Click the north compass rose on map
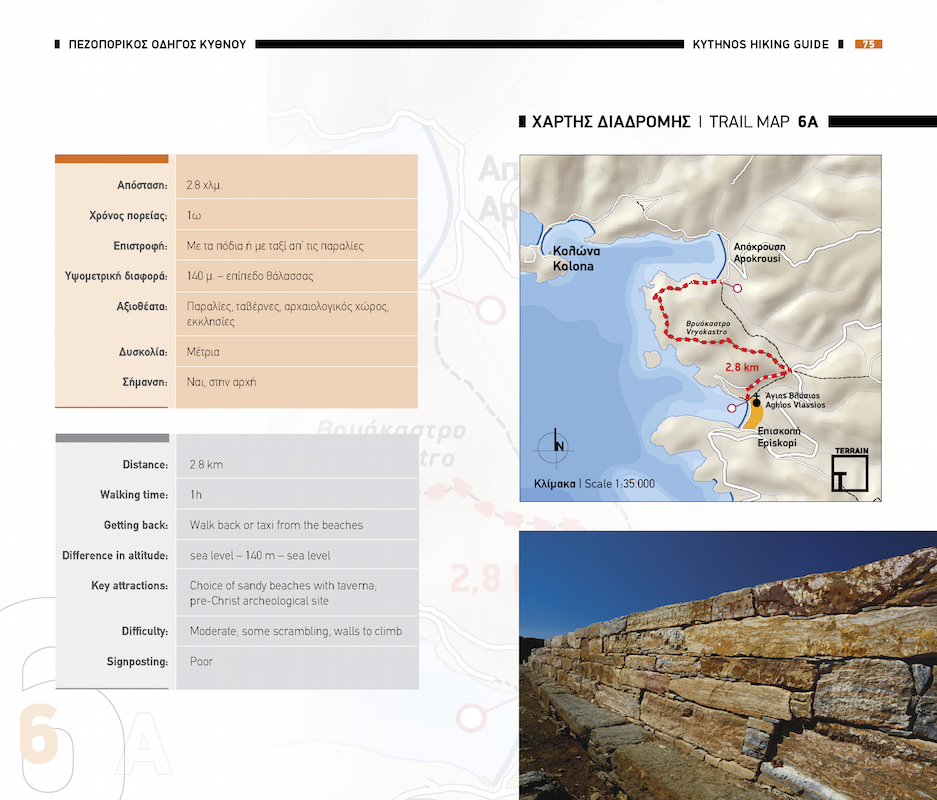 coord(557,445)
